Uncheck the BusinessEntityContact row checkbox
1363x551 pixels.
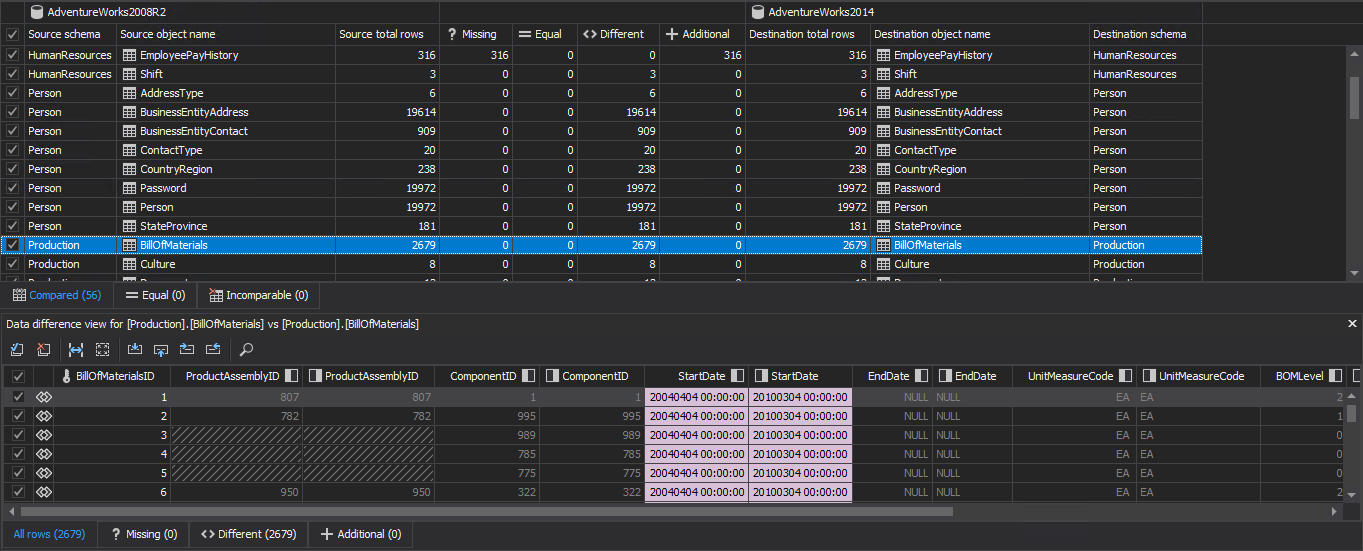tap(12, 131)
